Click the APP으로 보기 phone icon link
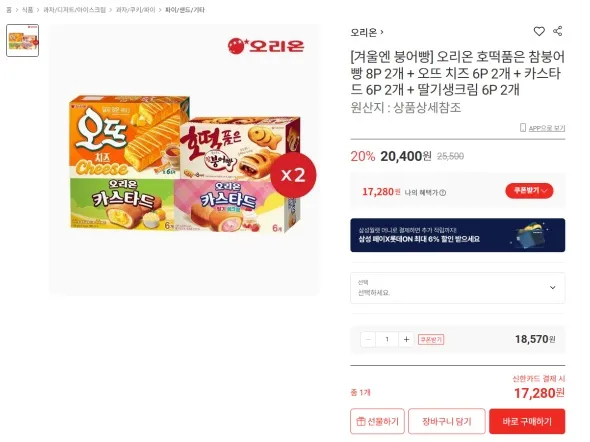The width and height of the screenshot is (590, 442). [542, 128]
